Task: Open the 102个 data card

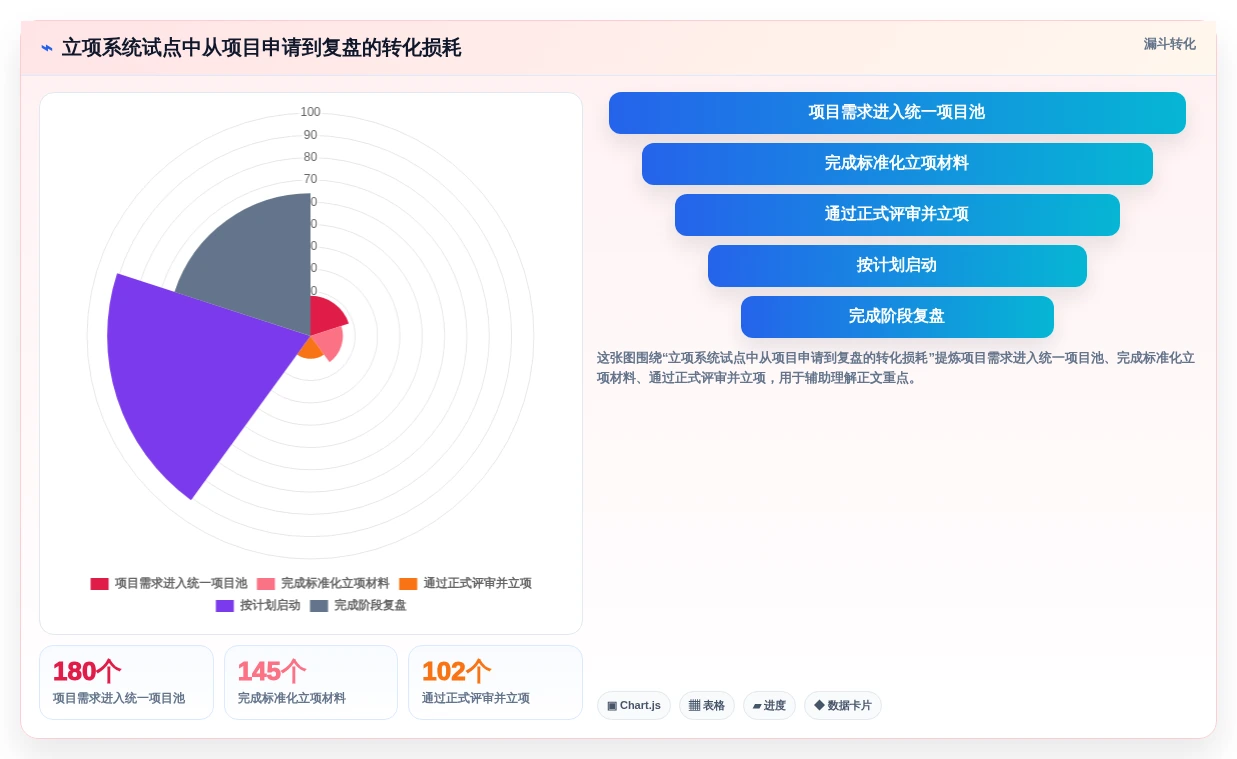Action: pos(495,682)
